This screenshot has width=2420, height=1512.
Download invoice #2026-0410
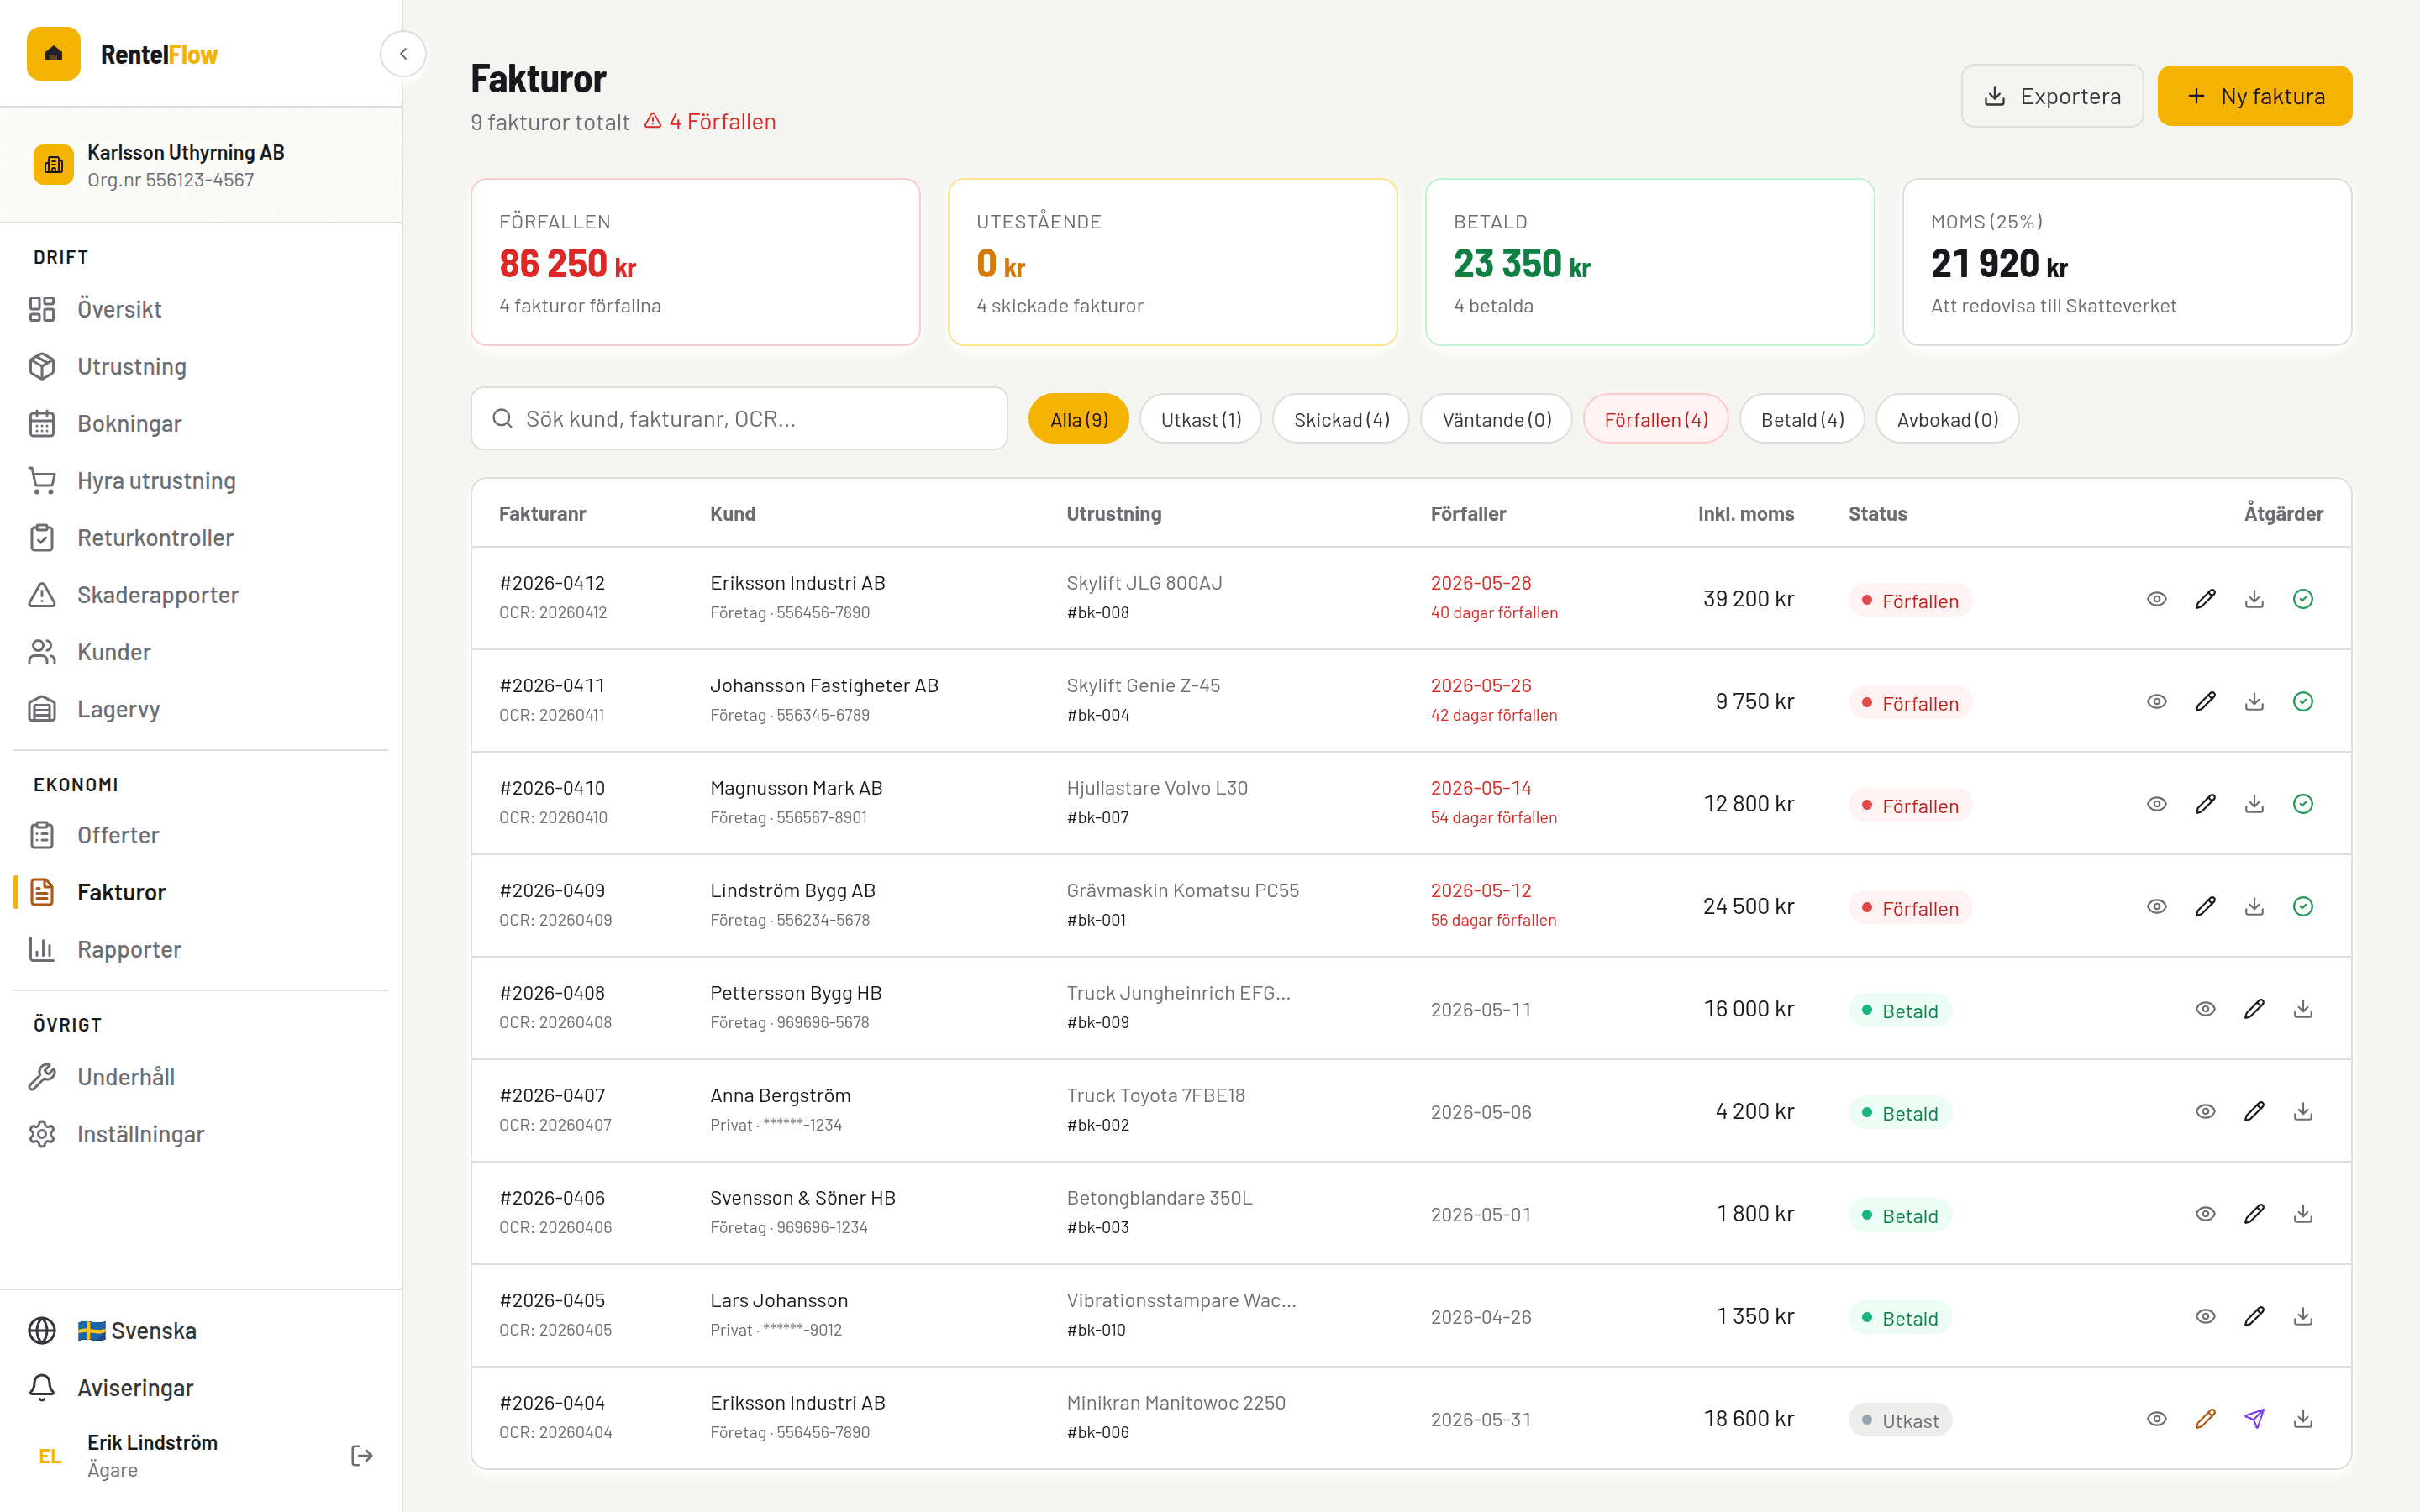click(2254, 804)
